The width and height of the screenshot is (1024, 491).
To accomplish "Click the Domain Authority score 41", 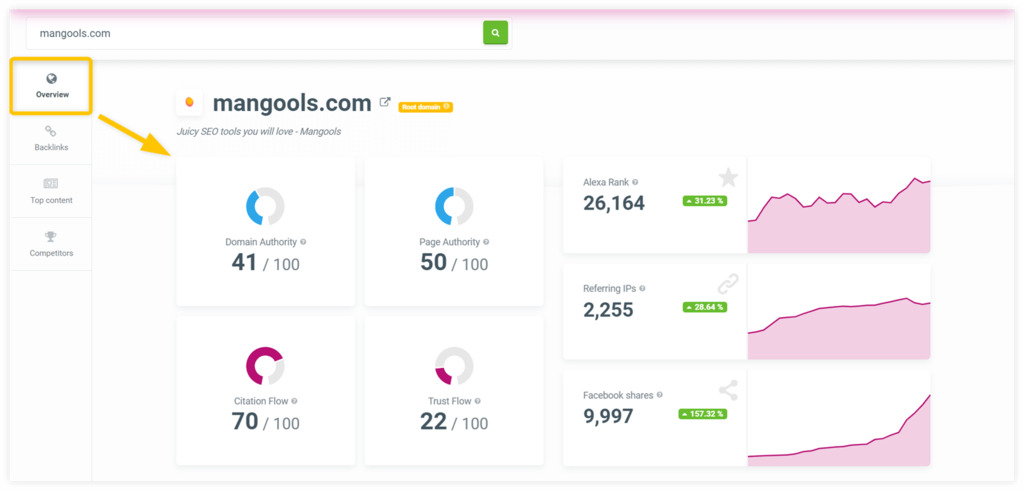I will click(244, 262).
